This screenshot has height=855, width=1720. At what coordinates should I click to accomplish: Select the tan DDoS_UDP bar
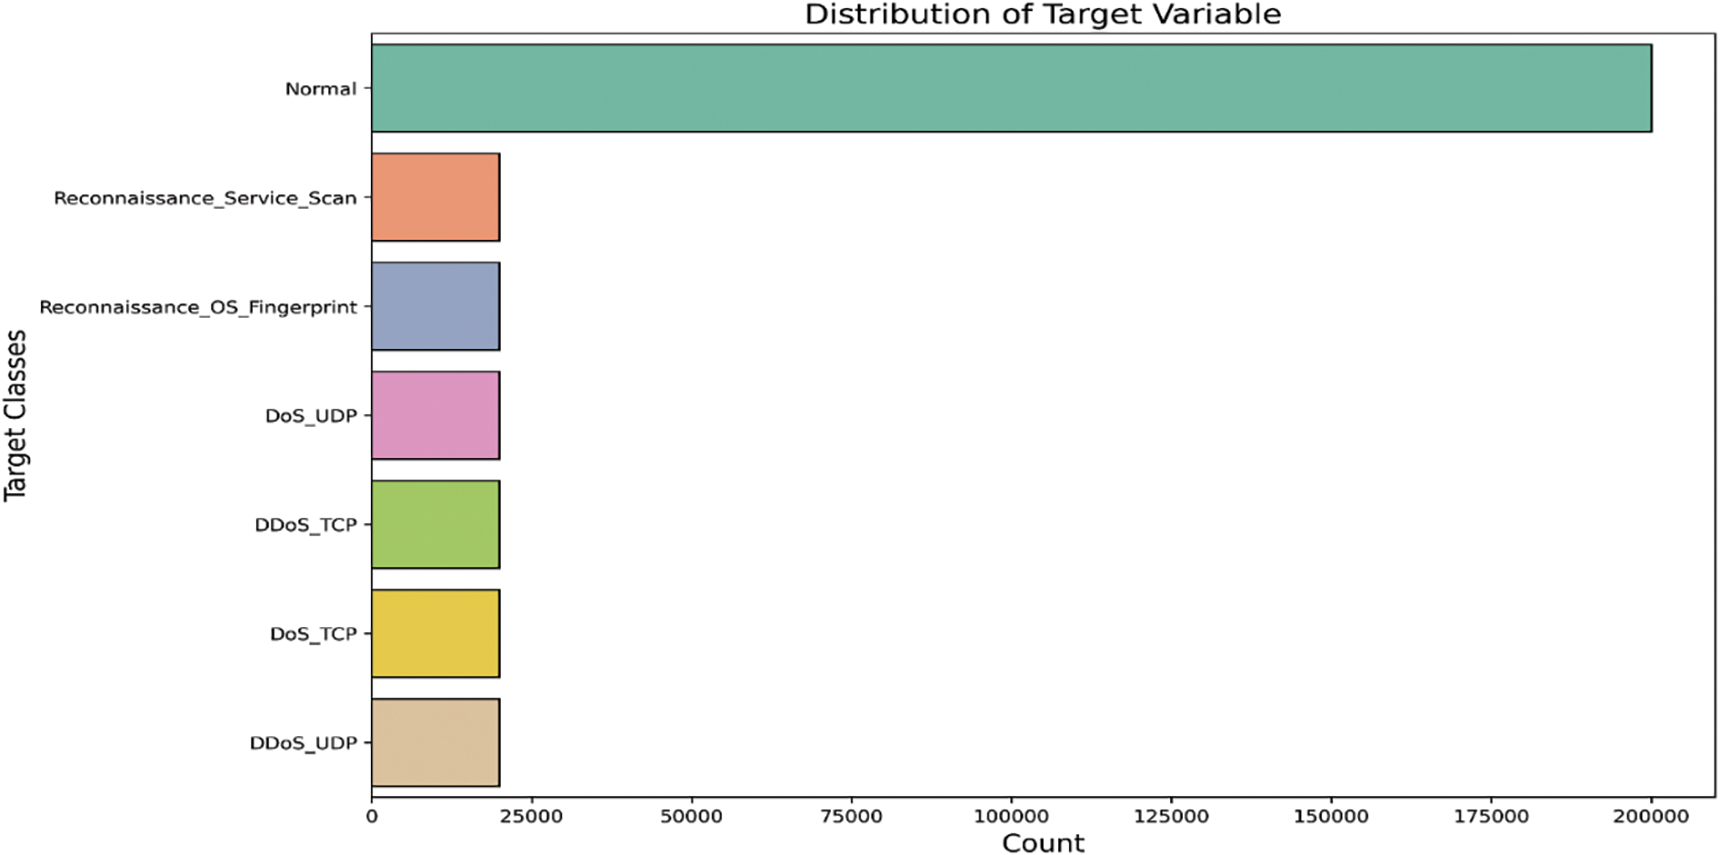point(435,742)
